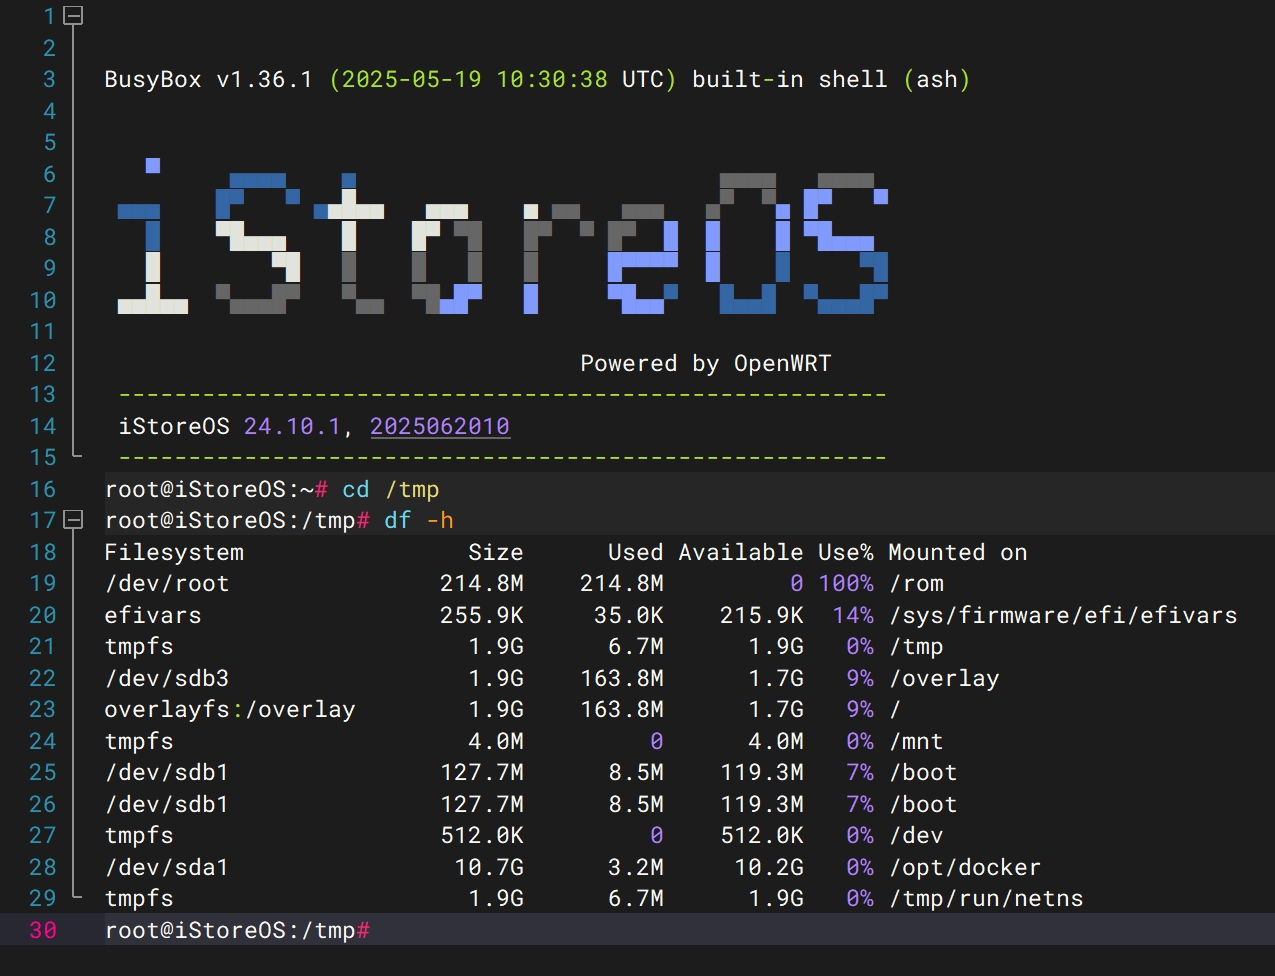Click the Powered by OpenWRT text
The image size is (1275, 976).
(x=706, y=363)
